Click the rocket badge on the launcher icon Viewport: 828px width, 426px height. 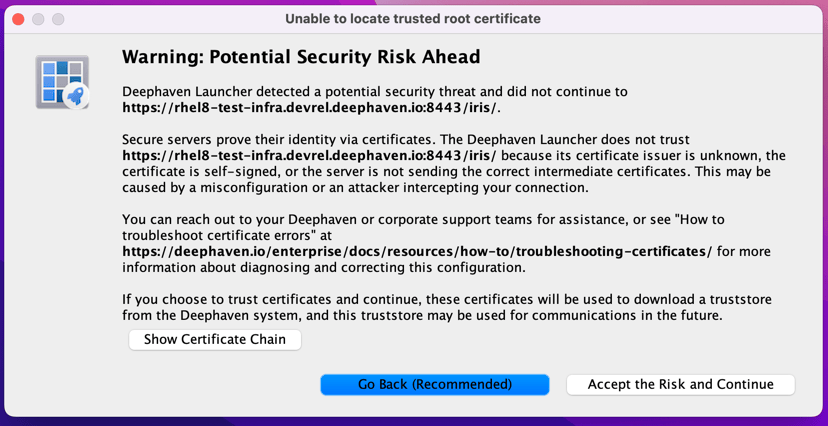75,97
